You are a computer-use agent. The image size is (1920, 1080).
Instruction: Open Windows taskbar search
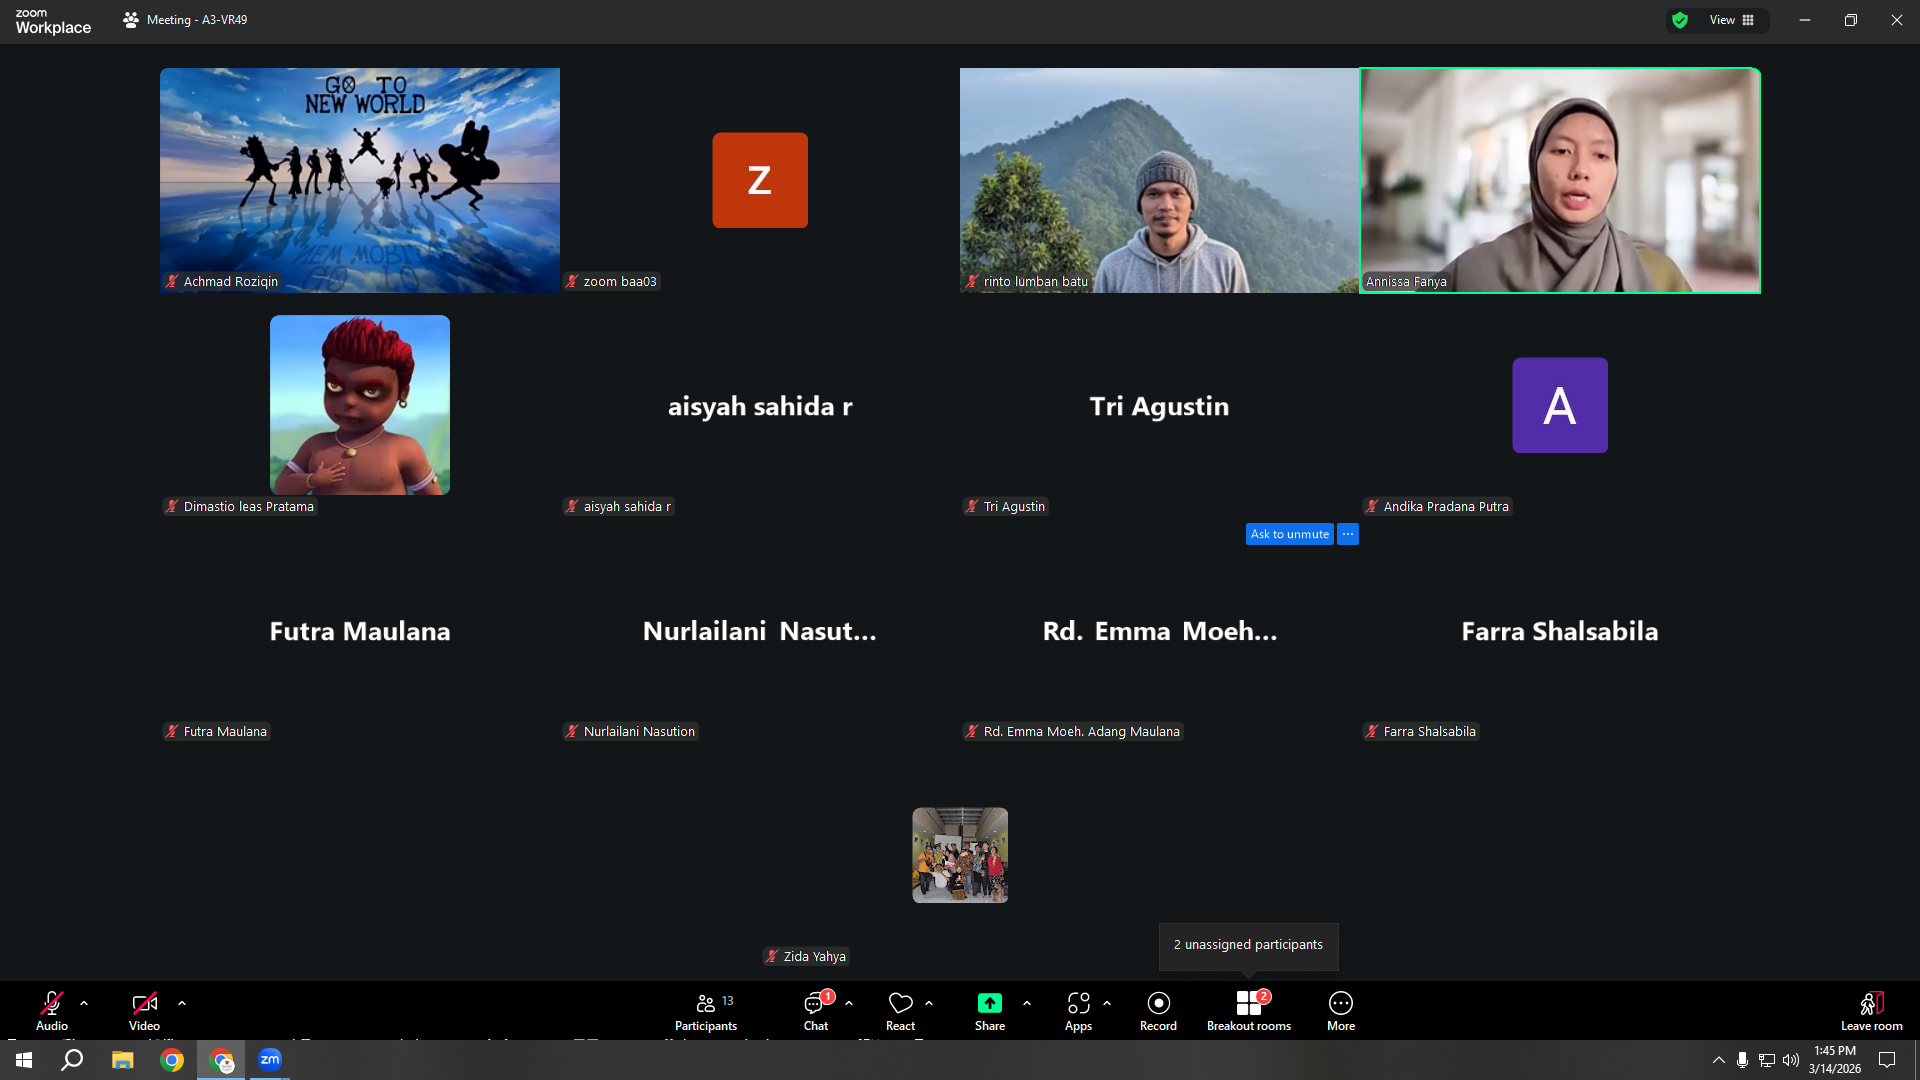point(72,1060)
